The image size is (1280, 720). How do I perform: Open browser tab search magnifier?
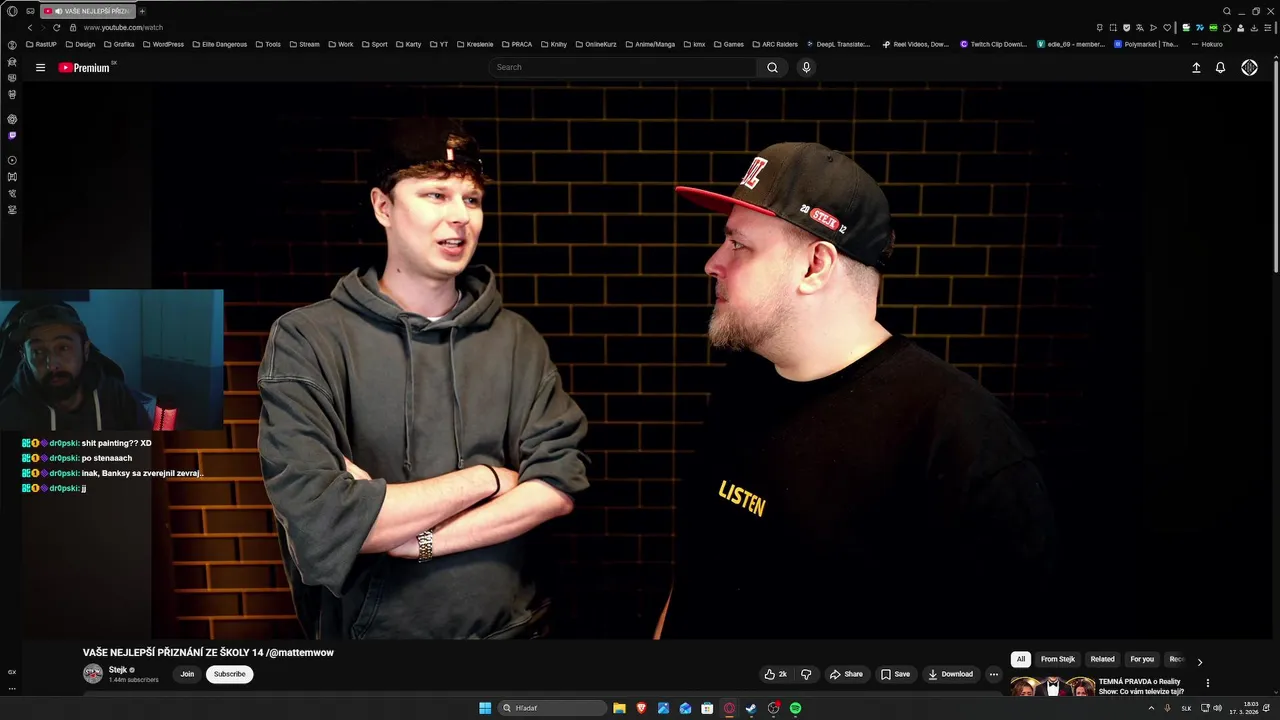coord(1227,11)
